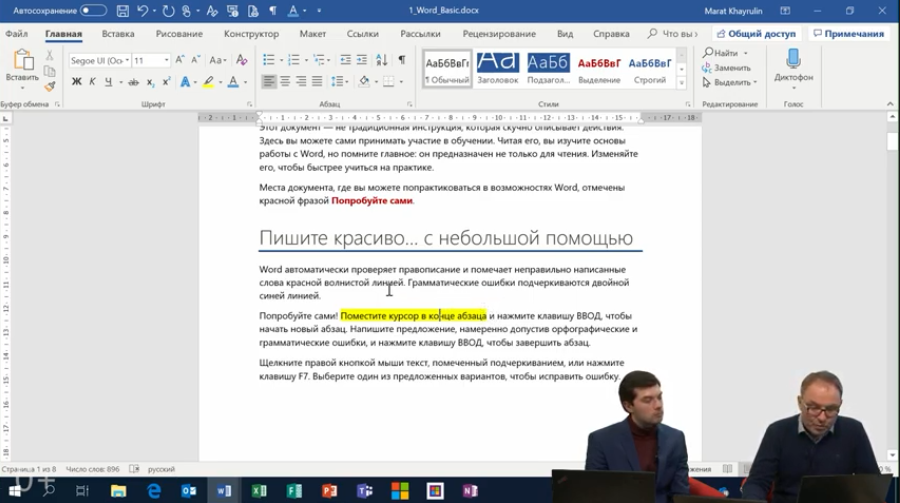The width and height of the screenshot is (900, 503).
Task: Center the text
Action: [285, 82]
